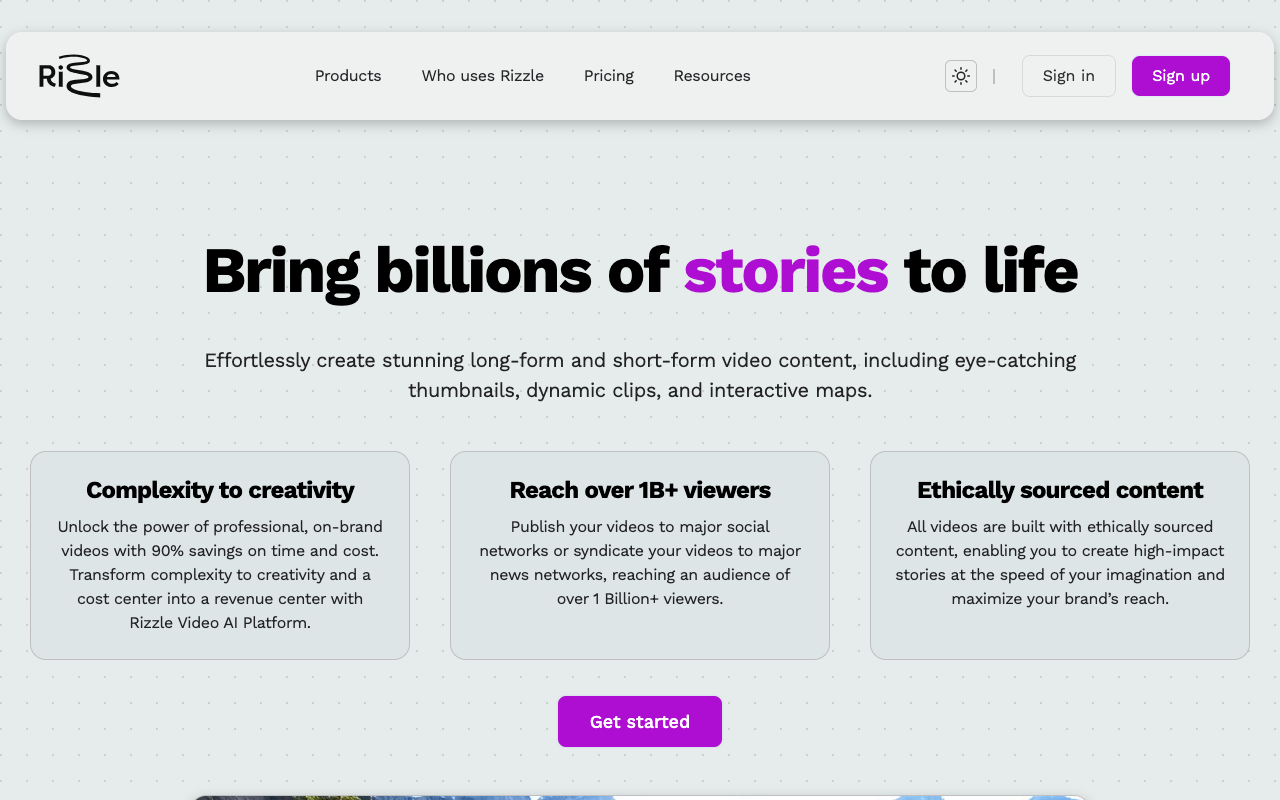The image size is (1280, 800).
Task: Open the Products menu
Action: (x=348, y=76)
